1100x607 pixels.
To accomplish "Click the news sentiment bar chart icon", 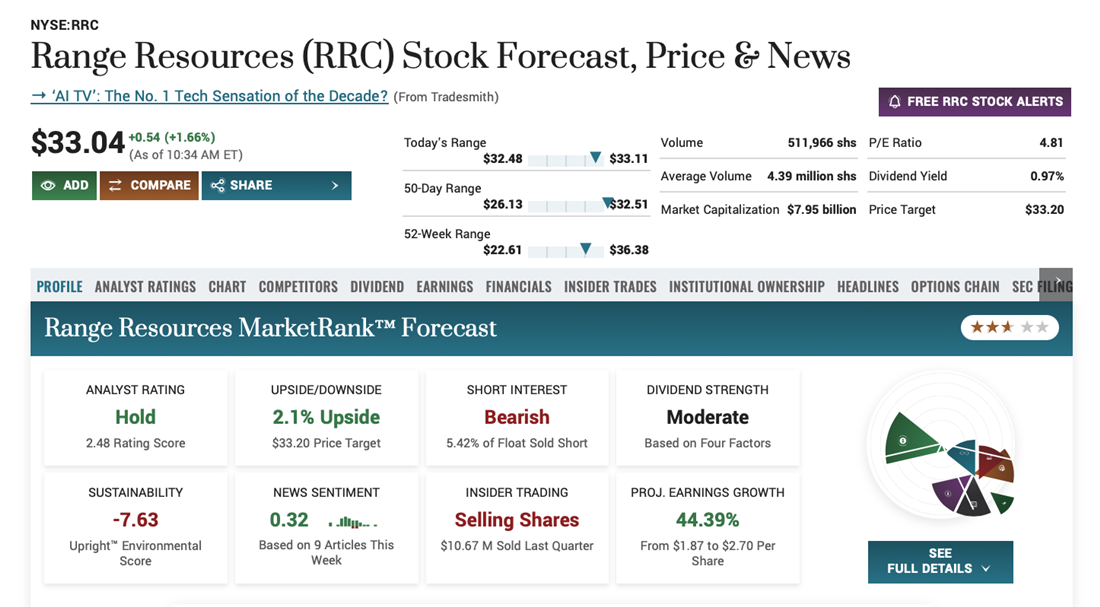I will click(352, 521).
